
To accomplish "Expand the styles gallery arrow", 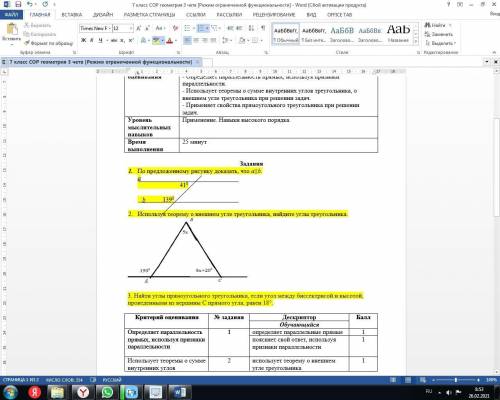I will click(416, 41).
